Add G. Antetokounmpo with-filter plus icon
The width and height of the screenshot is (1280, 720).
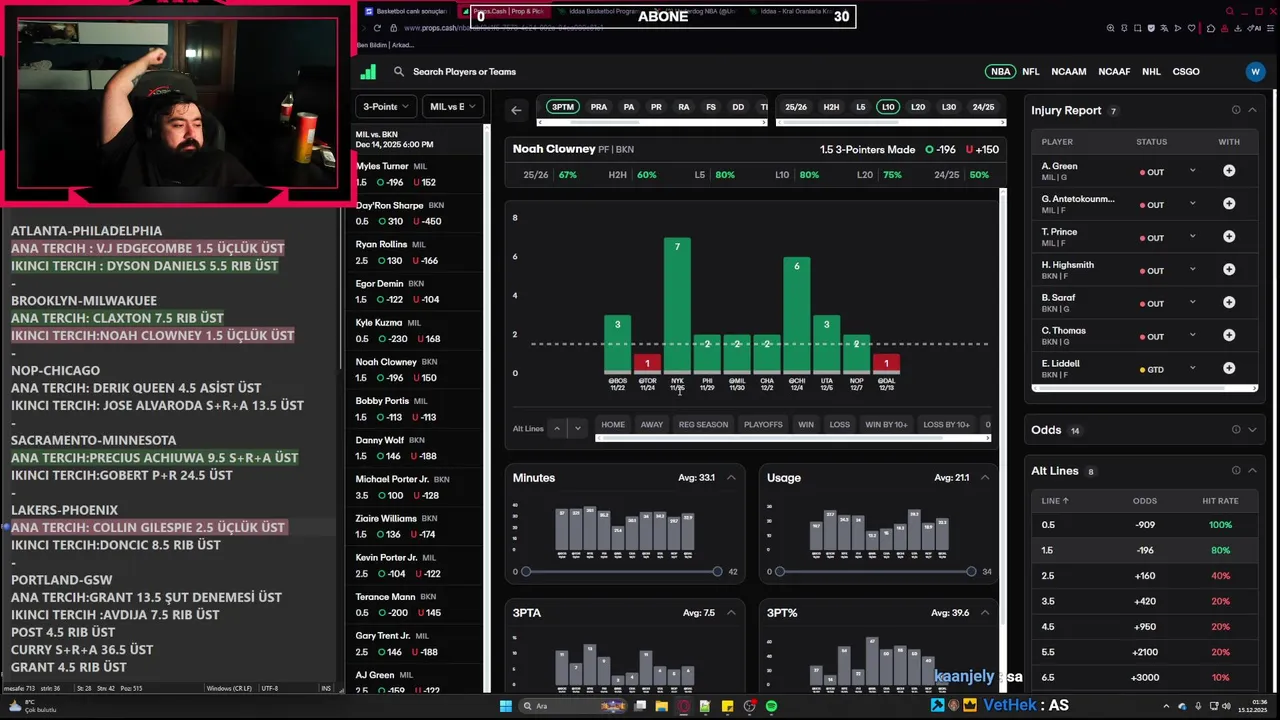[x=1229, y=204]
